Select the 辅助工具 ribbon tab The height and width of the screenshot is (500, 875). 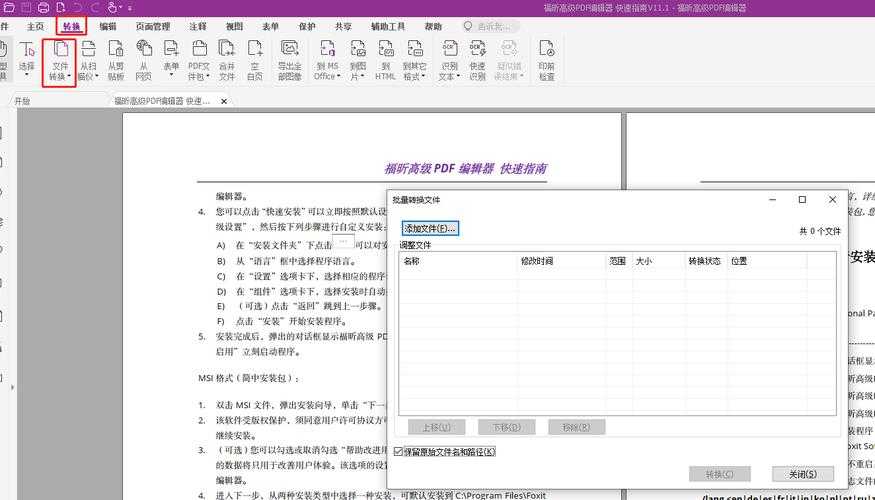pyautogui.click(x=388, y=26)
